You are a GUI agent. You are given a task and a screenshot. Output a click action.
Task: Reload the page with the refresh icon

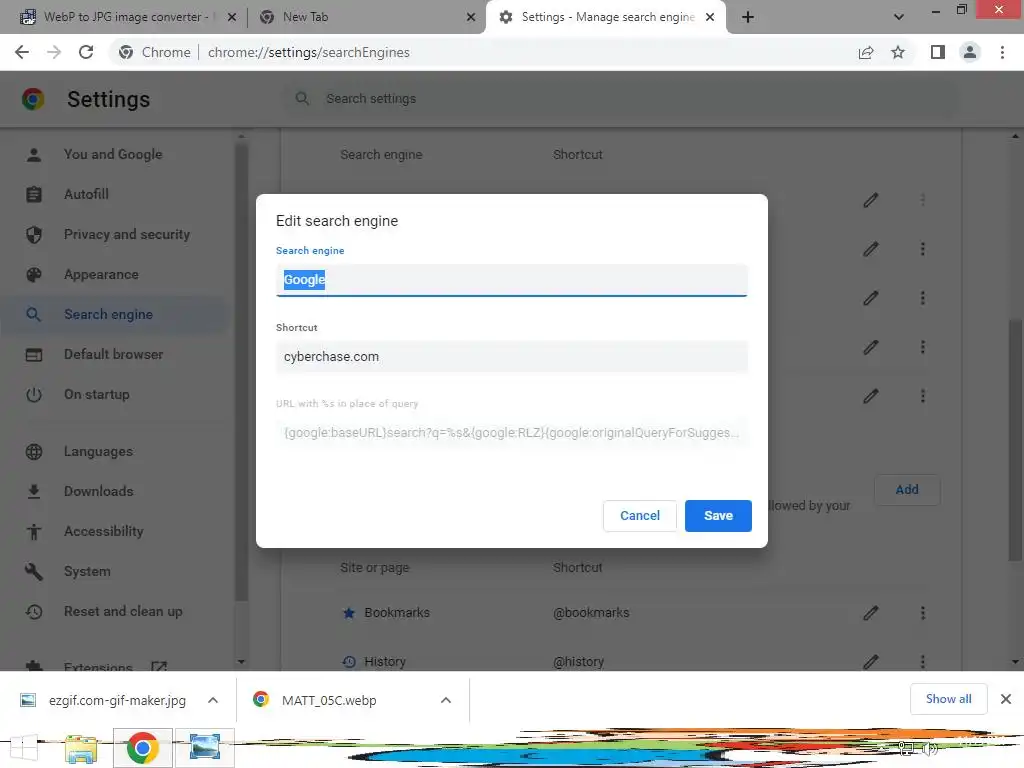pyautogui.click(x=86, y=52)
